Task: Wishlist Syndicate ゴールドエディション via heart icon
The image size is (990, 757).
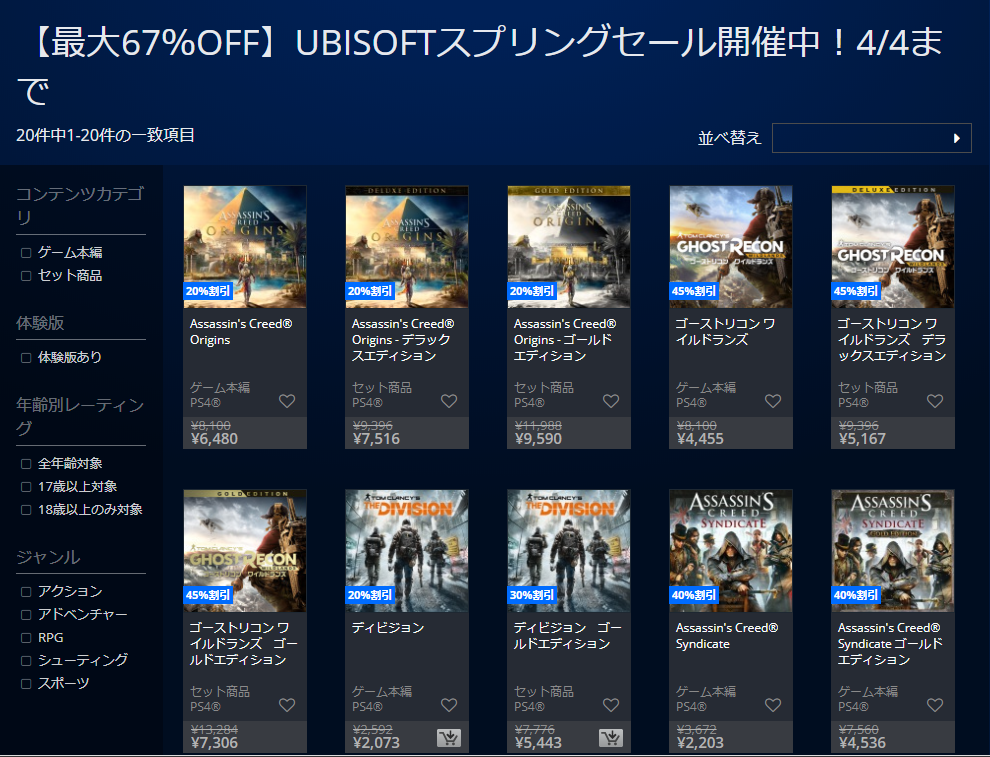Action: point(935,705)
